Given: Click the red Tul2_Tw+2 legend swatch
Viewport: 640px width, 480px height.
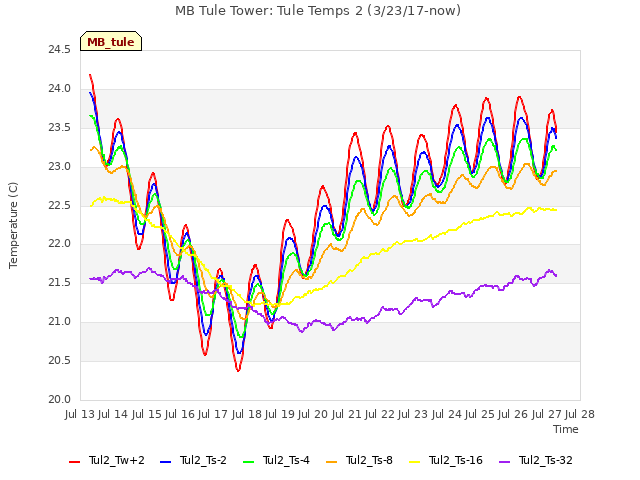Looking at the screenshot, I should click(x=74, y=462).
